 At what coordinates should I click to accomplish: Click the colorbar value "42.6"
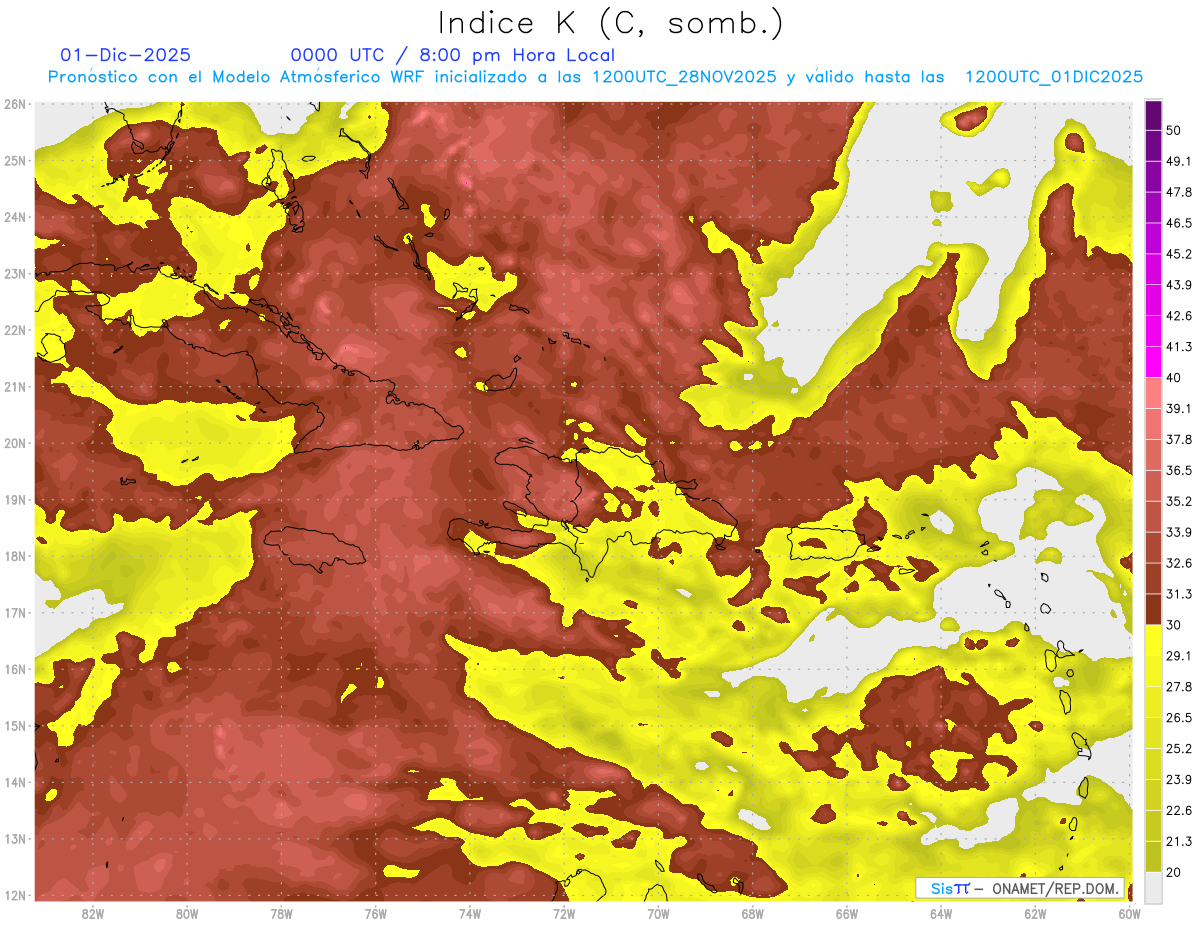1179,316
